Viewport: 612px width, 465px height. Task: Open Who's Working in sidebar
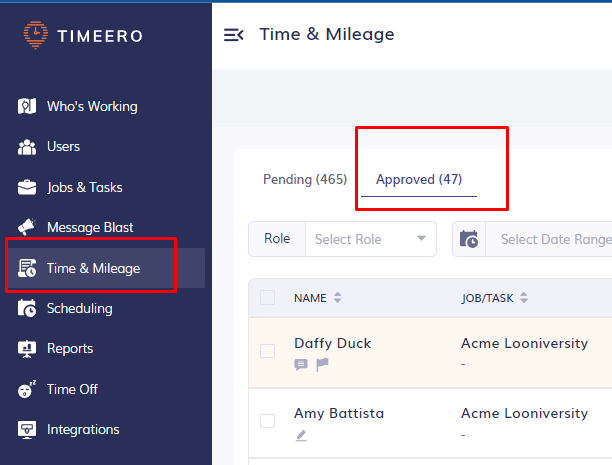(92, 106)
